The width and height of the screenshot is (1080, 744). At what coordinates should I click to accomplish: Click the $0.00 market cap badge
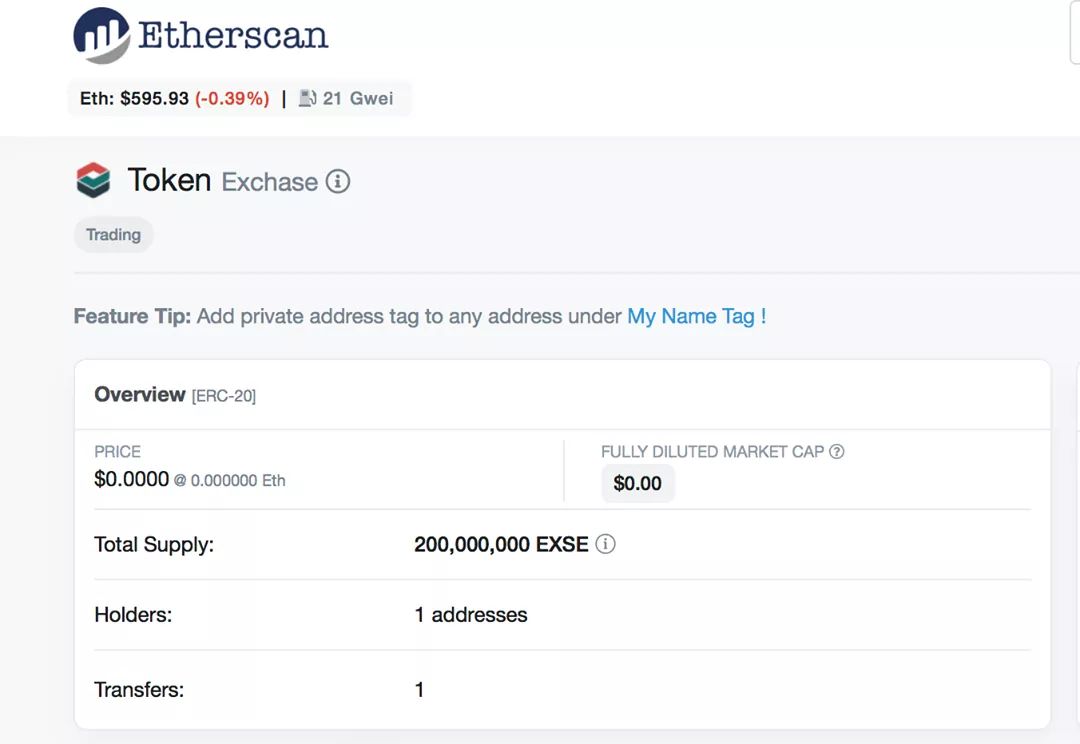point(637,484)
